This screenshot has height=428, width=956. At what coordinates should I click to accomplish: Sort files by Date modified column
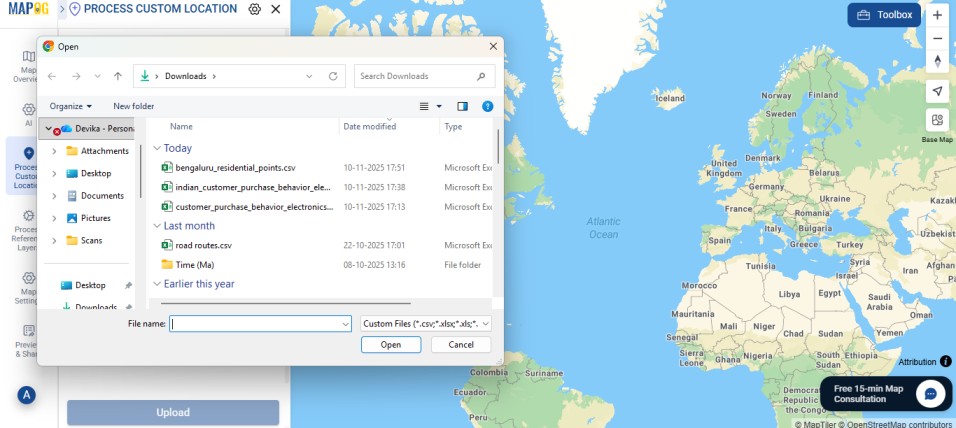point(370,127)
